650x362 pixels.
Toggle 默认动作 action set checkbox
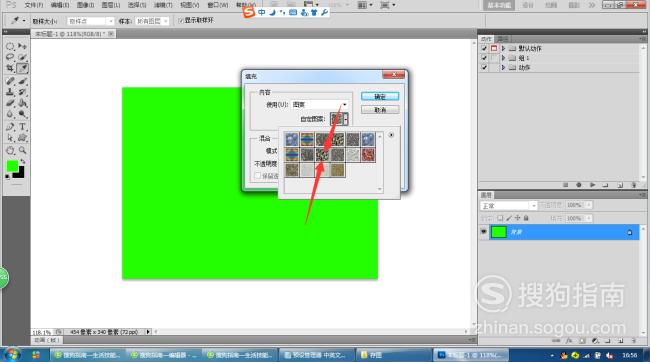click(x=484, y=49)
